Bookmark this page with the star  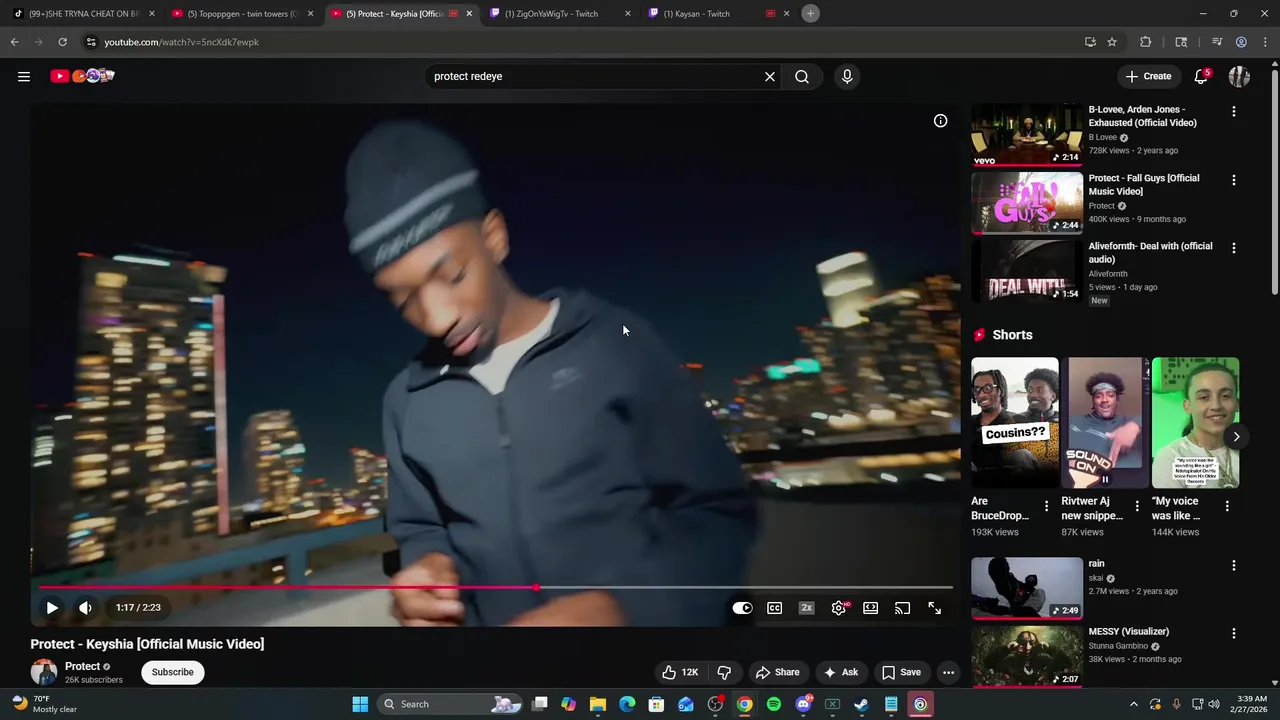click(1112, 42)
